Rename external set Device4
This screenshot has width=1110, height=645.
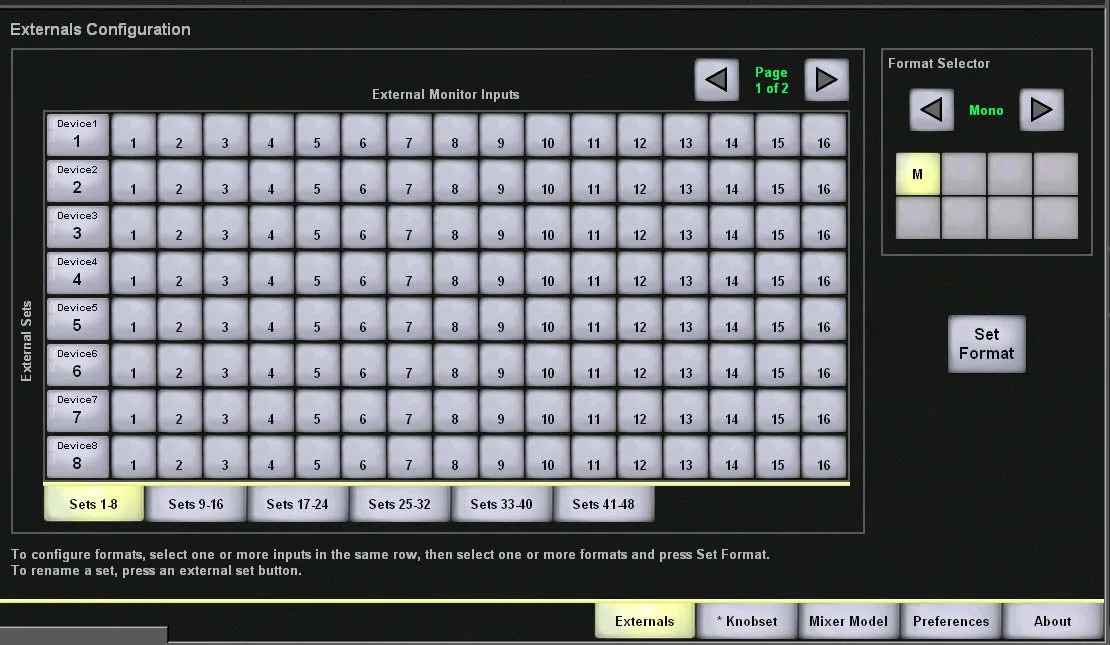(78, 273)
